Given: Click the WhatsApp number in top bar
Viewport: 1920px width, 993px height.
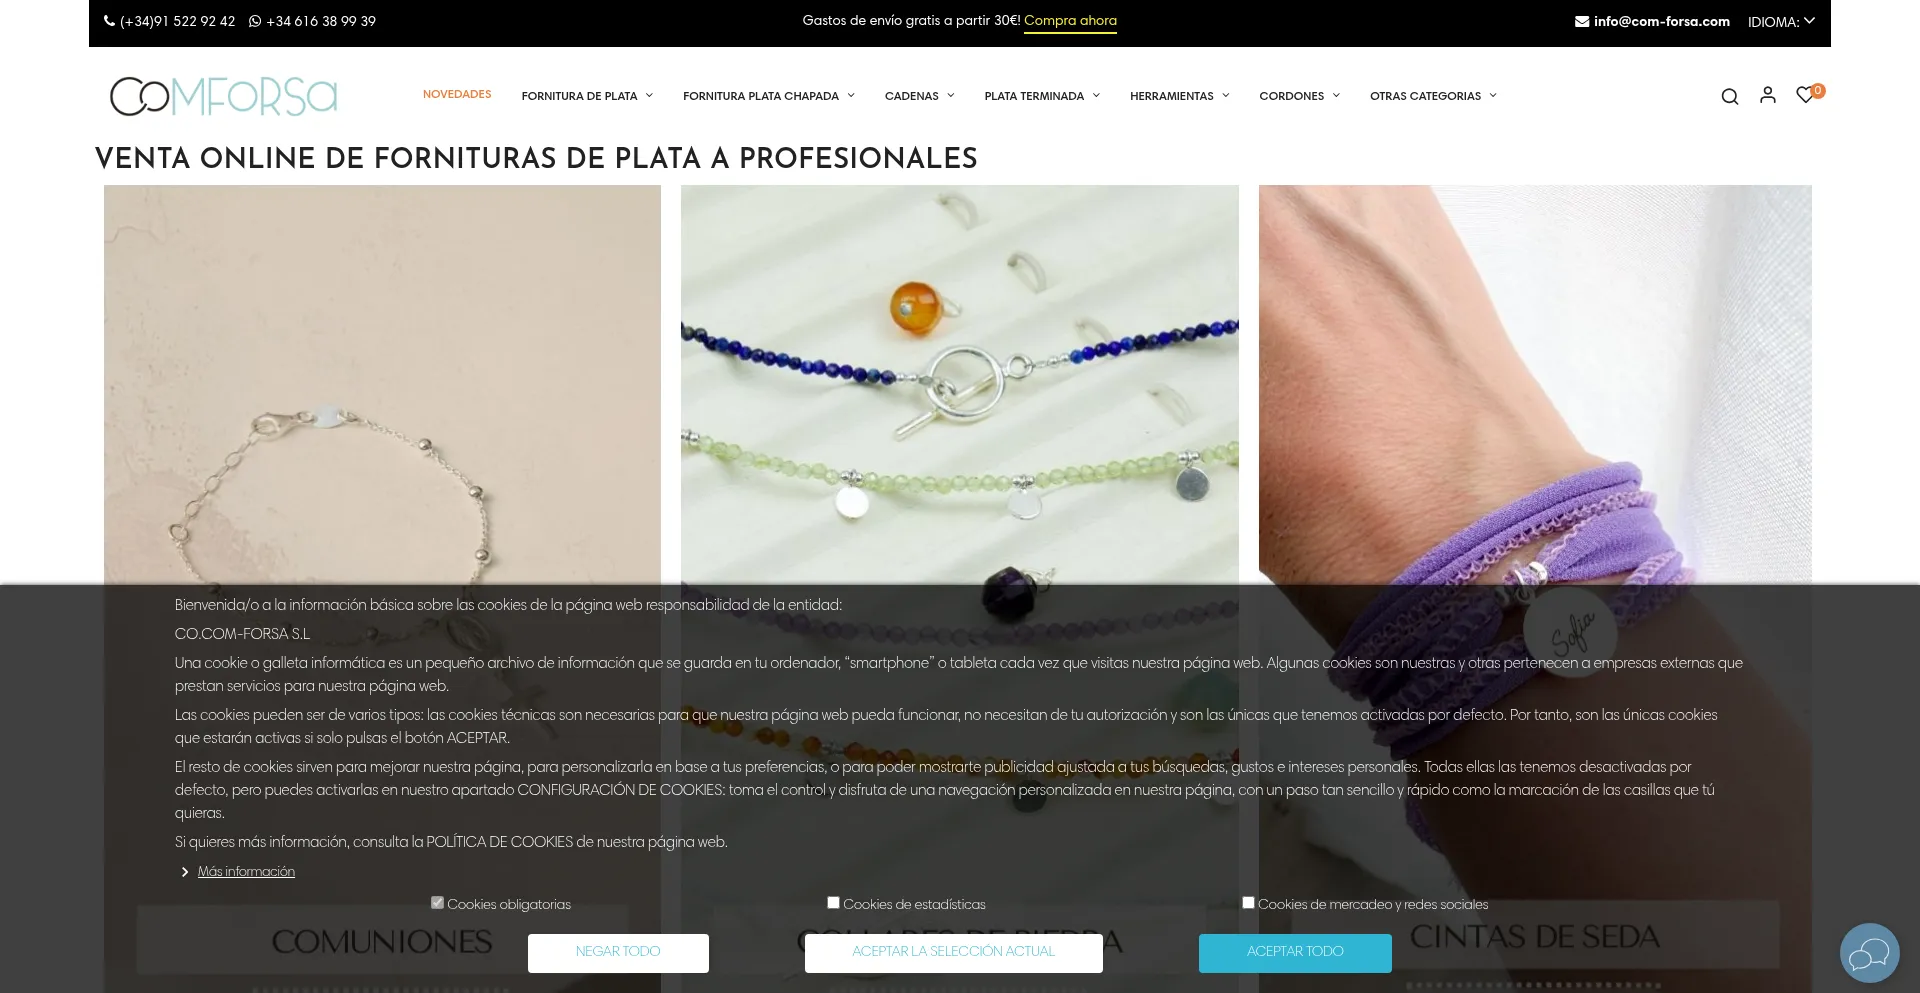Looking at the screenshot, I should coord(312,21).
